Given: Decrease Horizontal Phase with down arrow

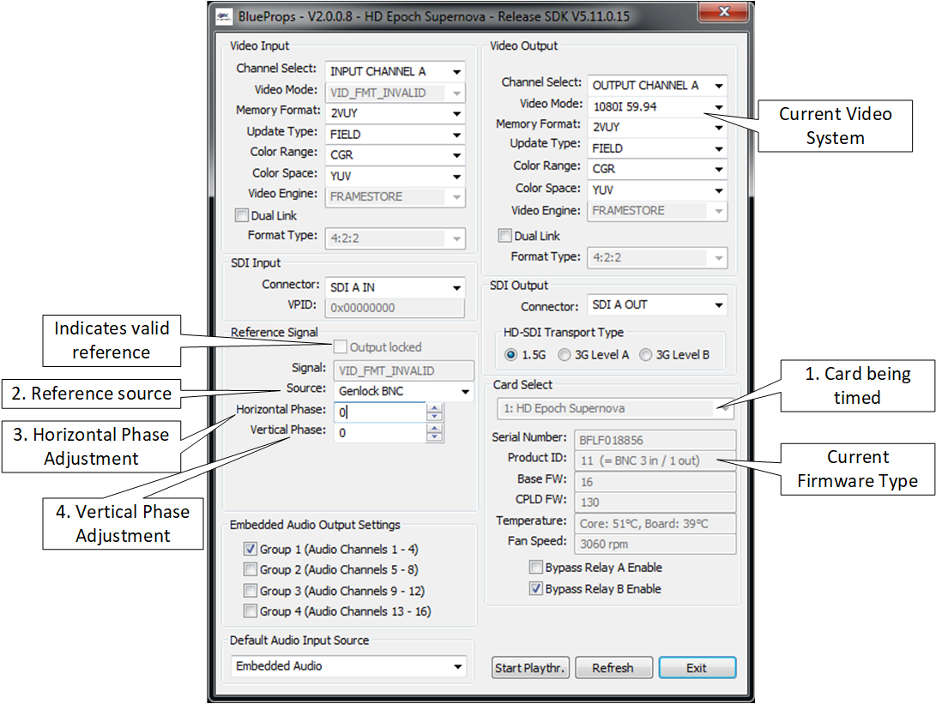Looking at the screenshot, I should coord(435,417).
